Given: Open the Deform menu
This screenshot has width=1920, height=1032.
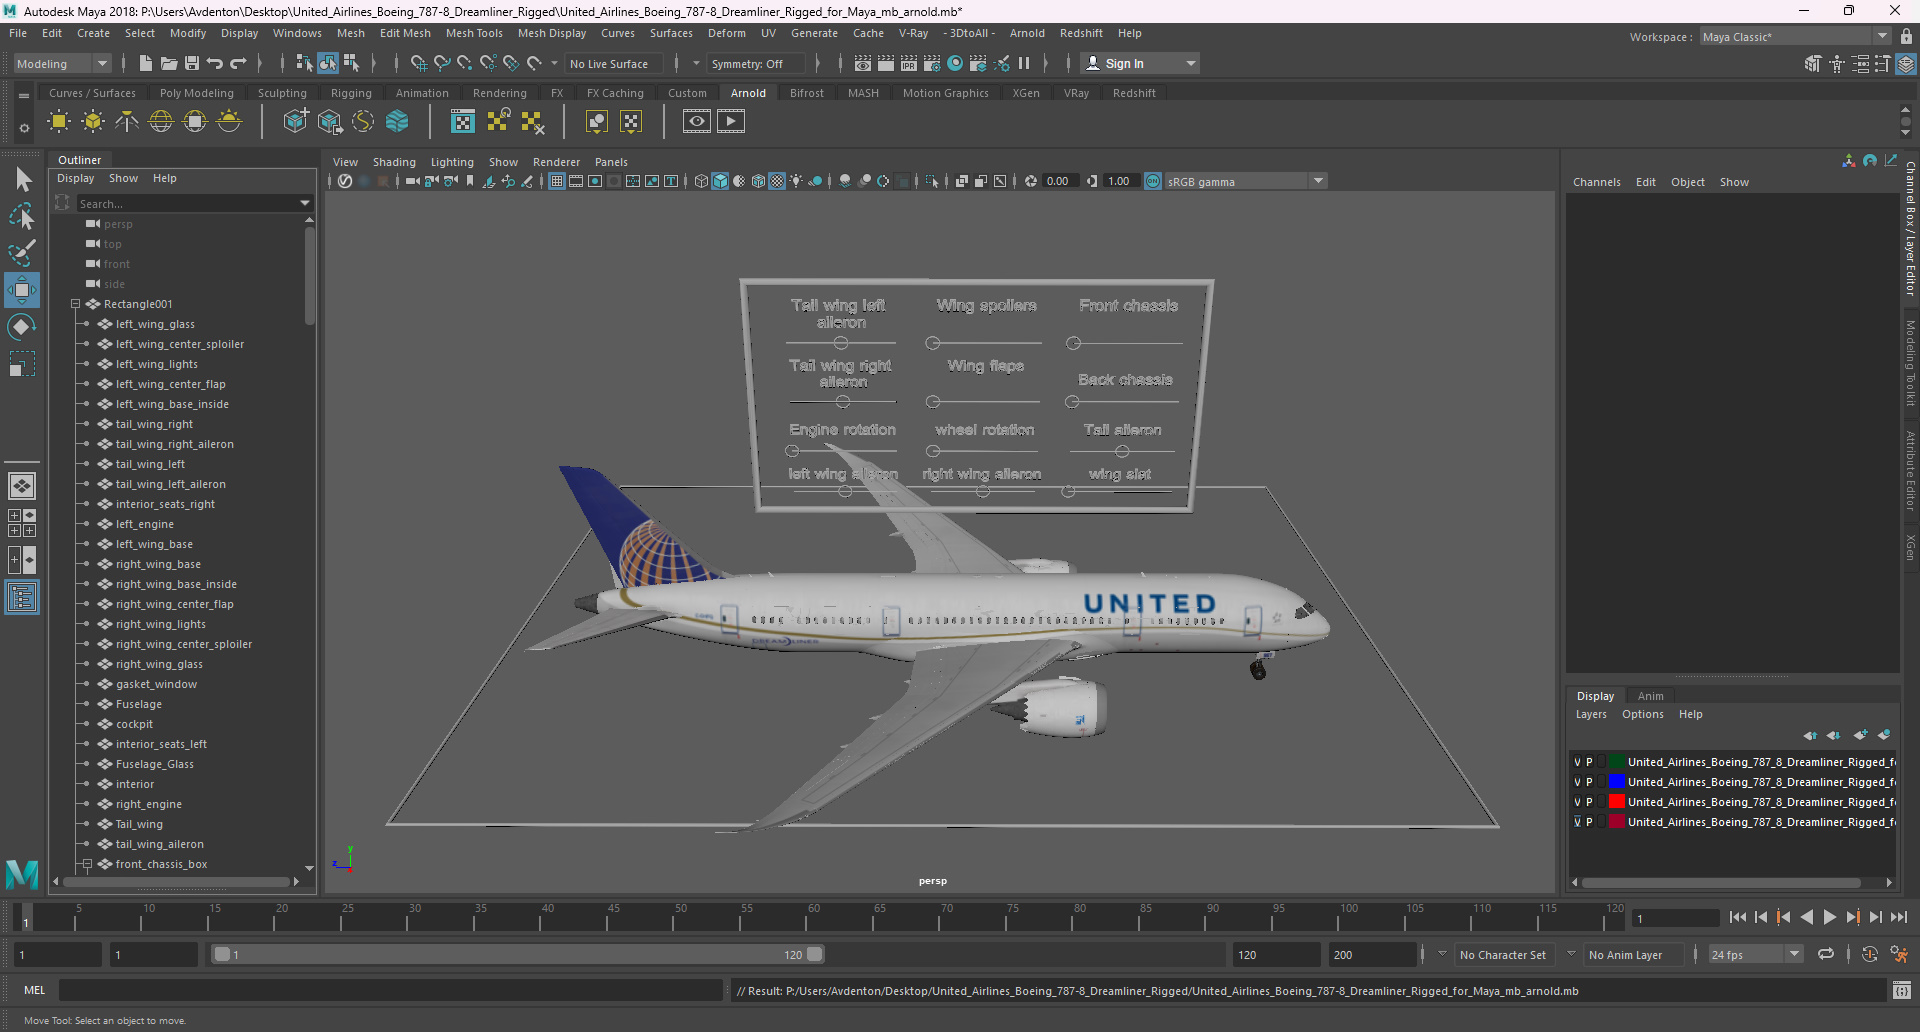Looking at the screenshot, I should (726, 33).
